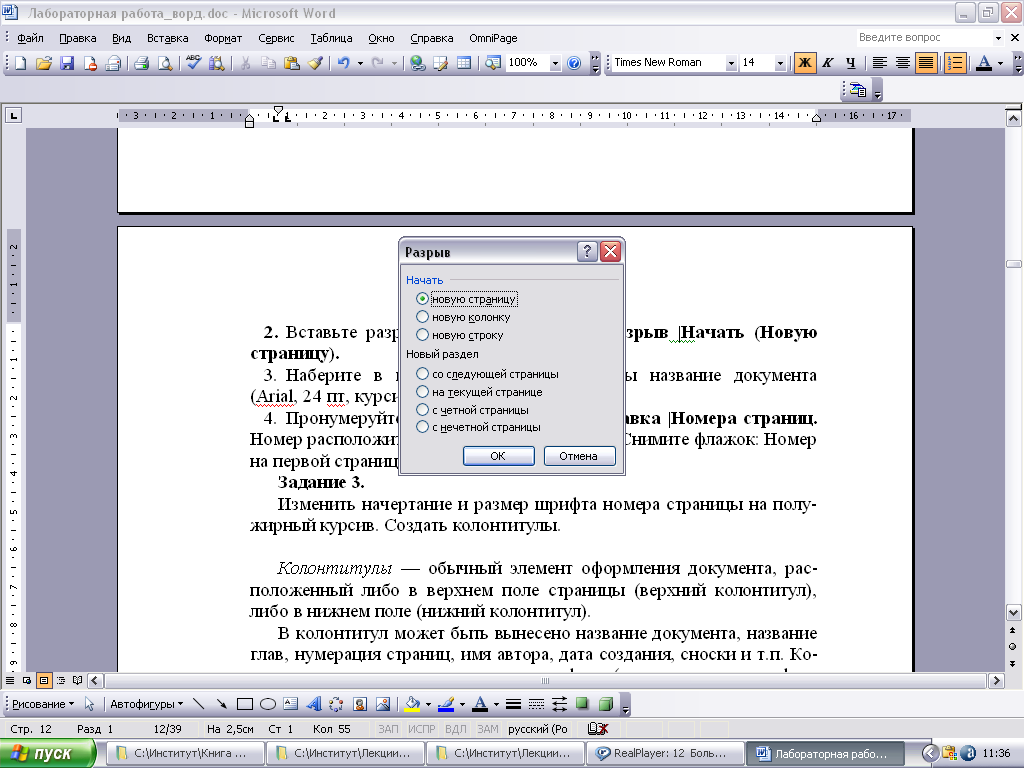Apply fill color paint bucket
The height and width of the screenshot is (768, 1024).
tap(413, 704)
